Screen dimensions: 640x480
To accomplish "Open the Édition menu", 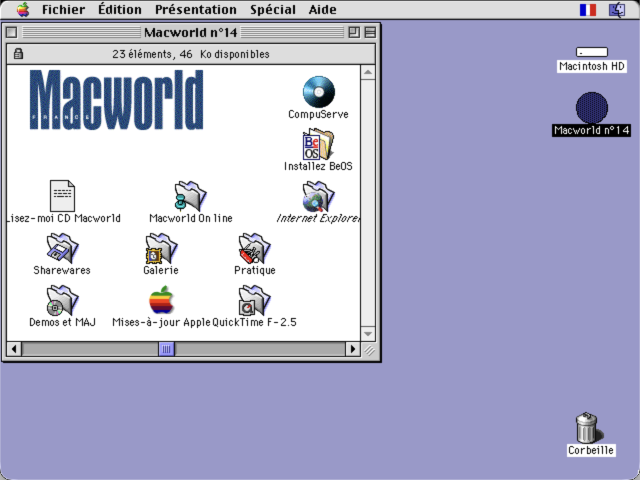I will 120,9.
